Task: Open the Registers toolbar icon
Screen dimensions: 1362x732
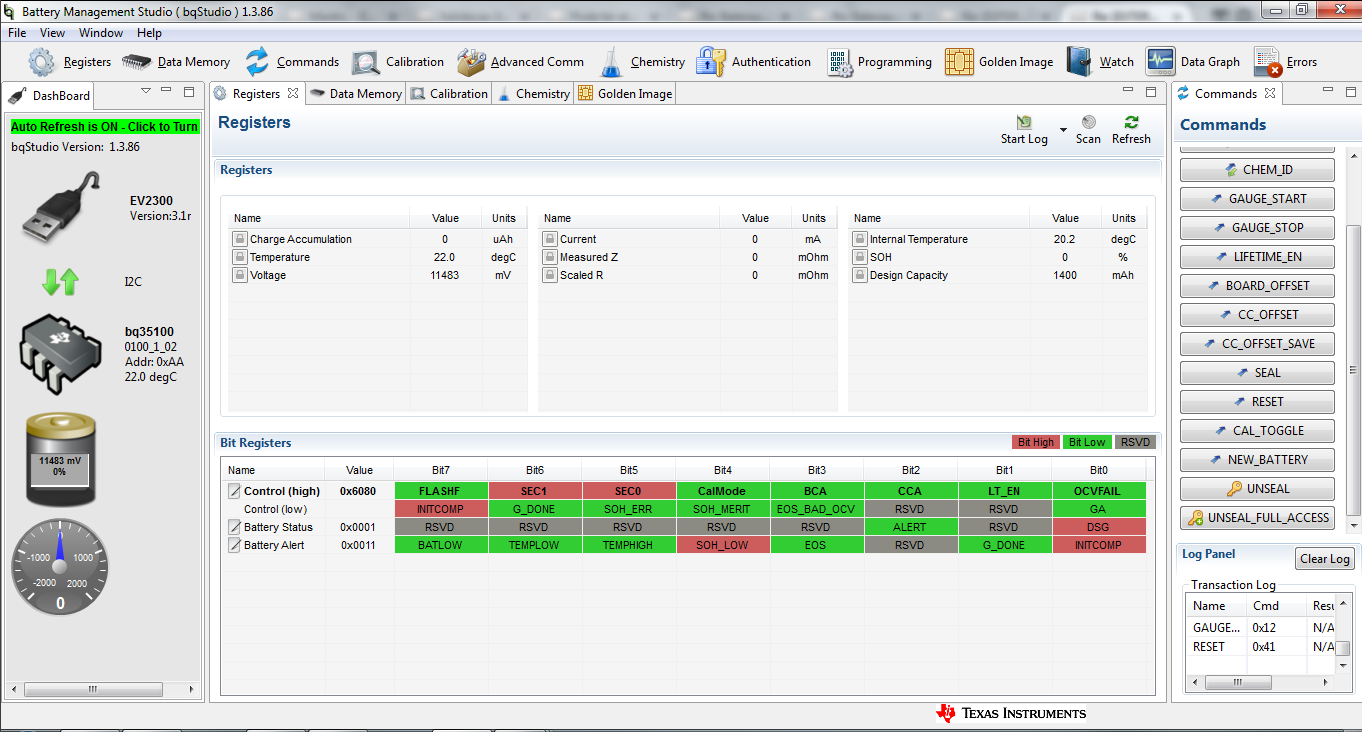Action: [42, 62]
